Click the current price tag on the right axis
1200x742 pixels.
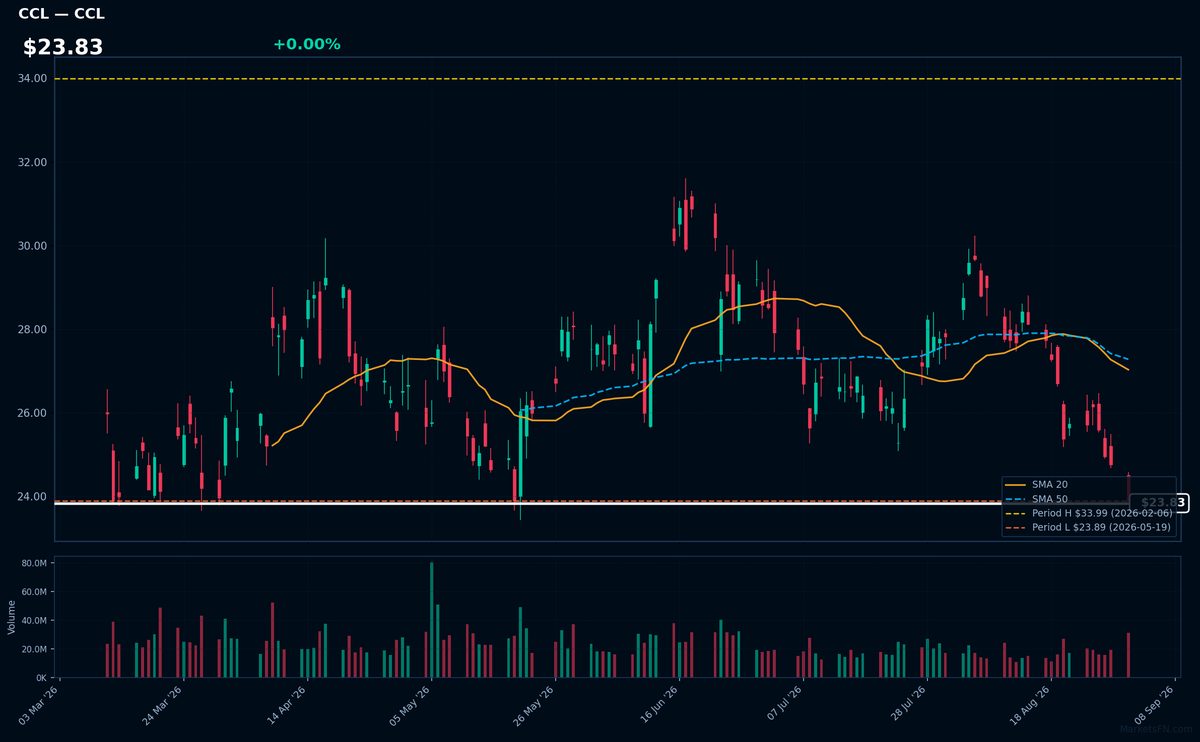tap(1161, 502)
